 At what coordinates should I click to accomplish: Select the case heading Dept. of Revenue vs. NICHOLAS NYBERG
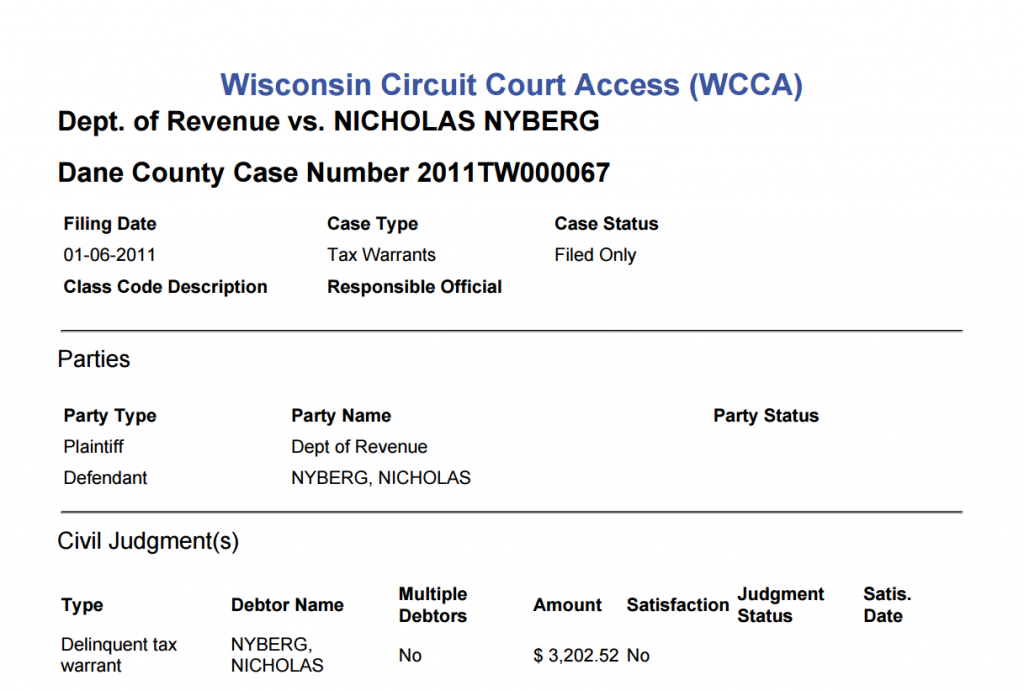point(328,121)
